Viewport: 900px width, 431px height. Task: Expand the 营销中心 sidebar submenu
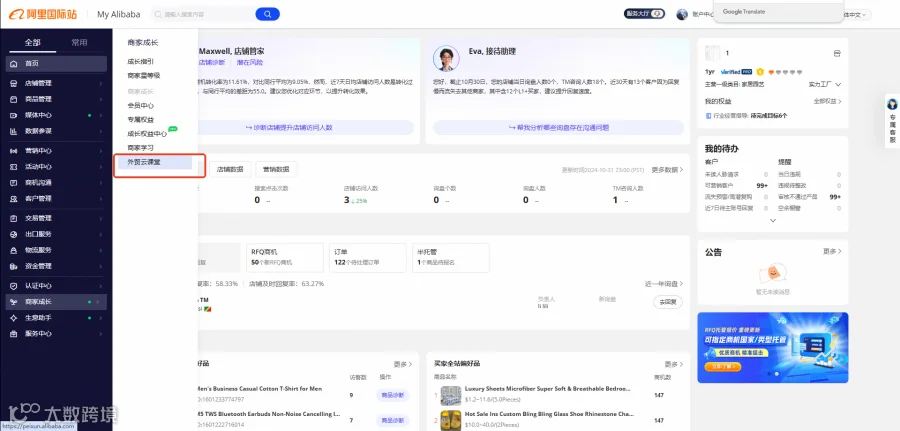click(101, 151)
